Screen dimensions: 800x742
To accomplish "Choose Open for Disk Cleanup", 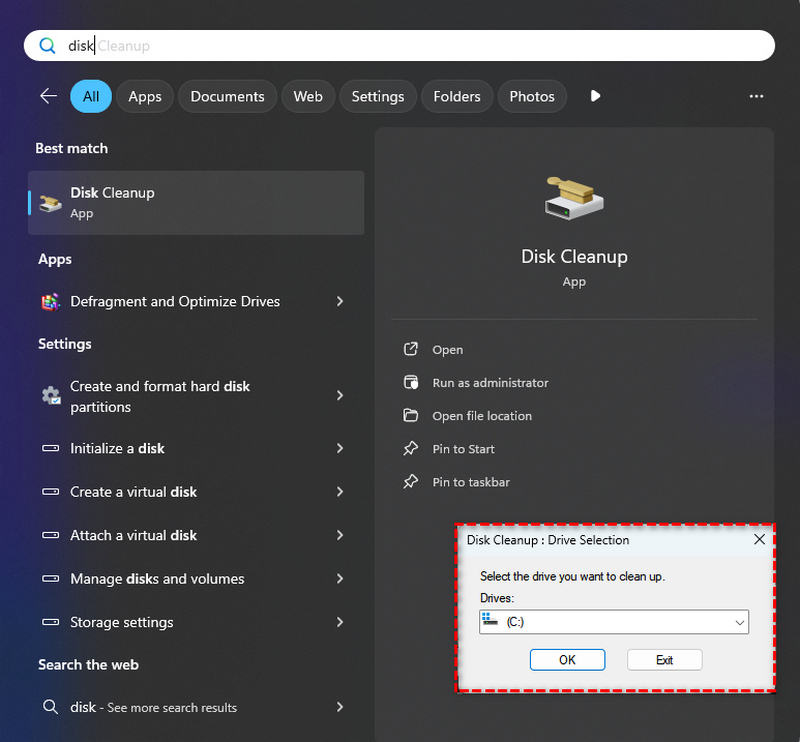I will coord(447,350).
